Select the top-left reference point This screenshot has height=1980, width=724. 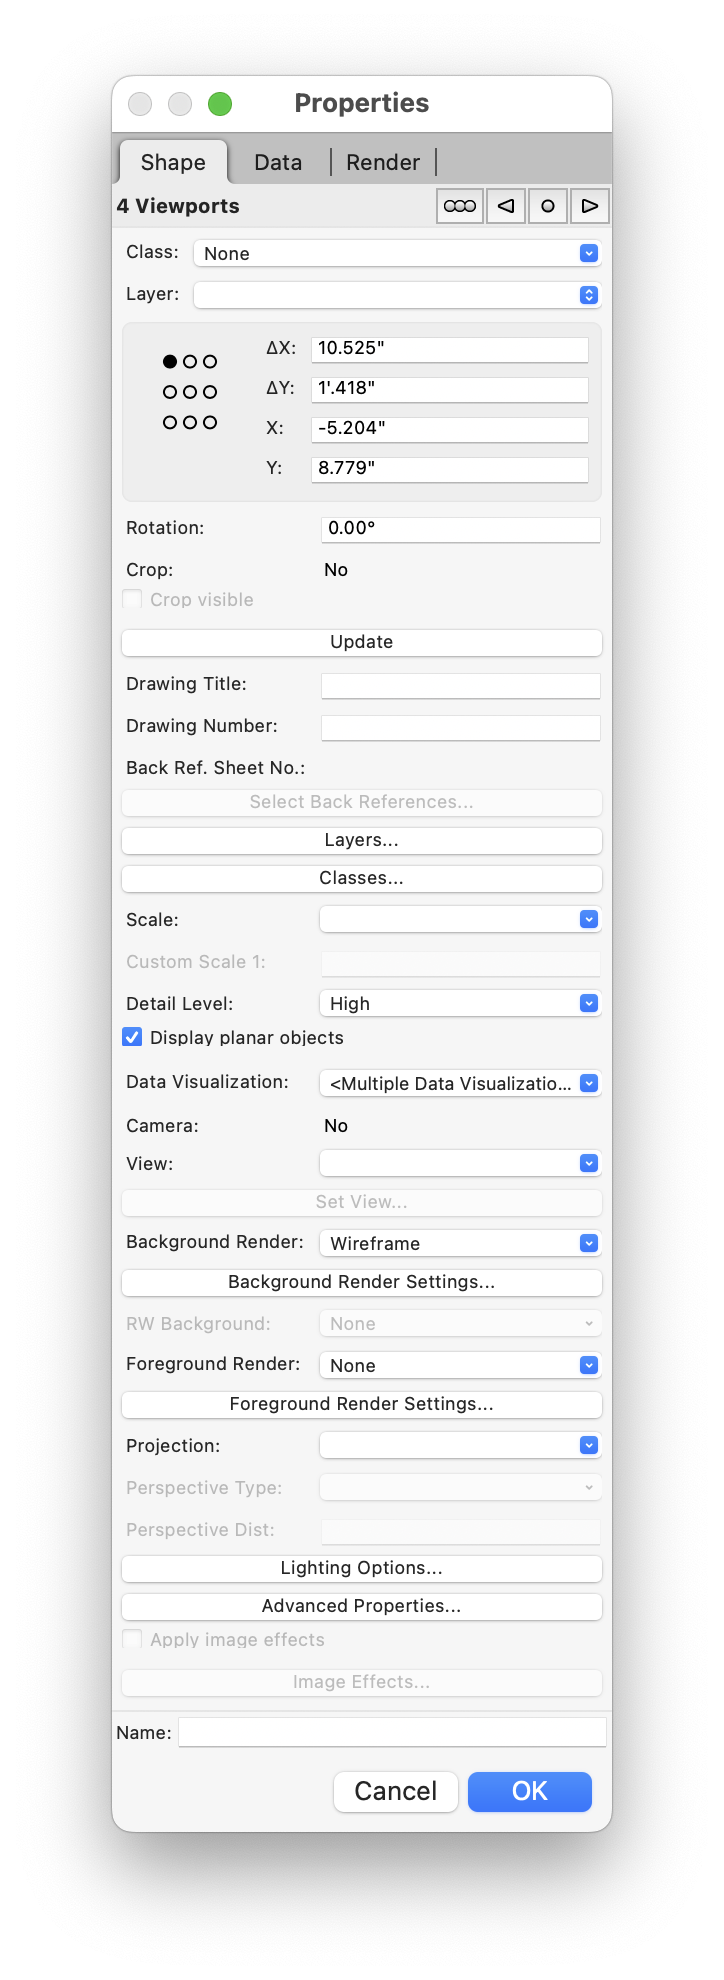(170, 362)
